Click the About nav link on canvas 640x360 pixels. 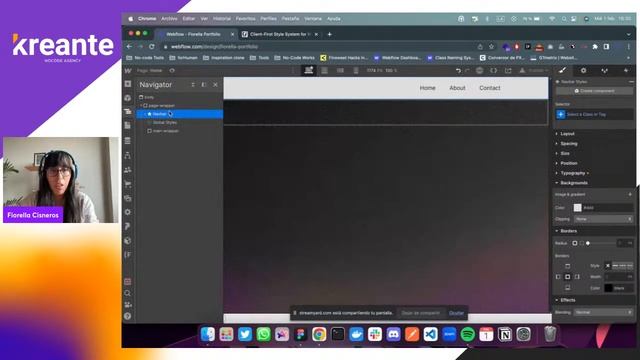click(457, 88)
